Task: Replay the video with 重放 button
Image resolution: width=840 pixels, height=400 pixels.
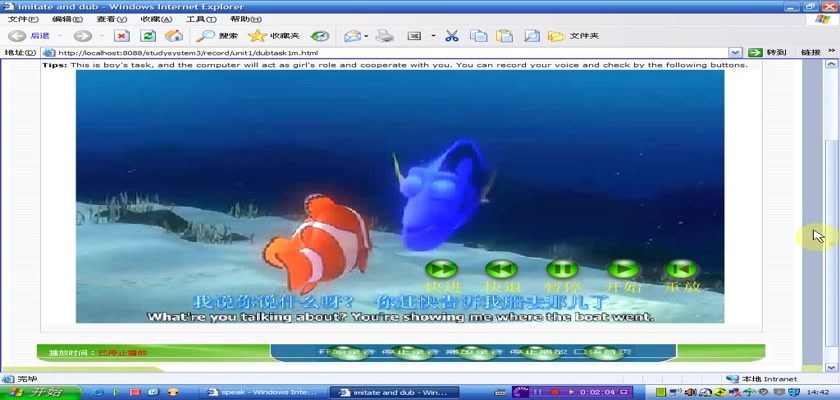Action: [681, 269]
